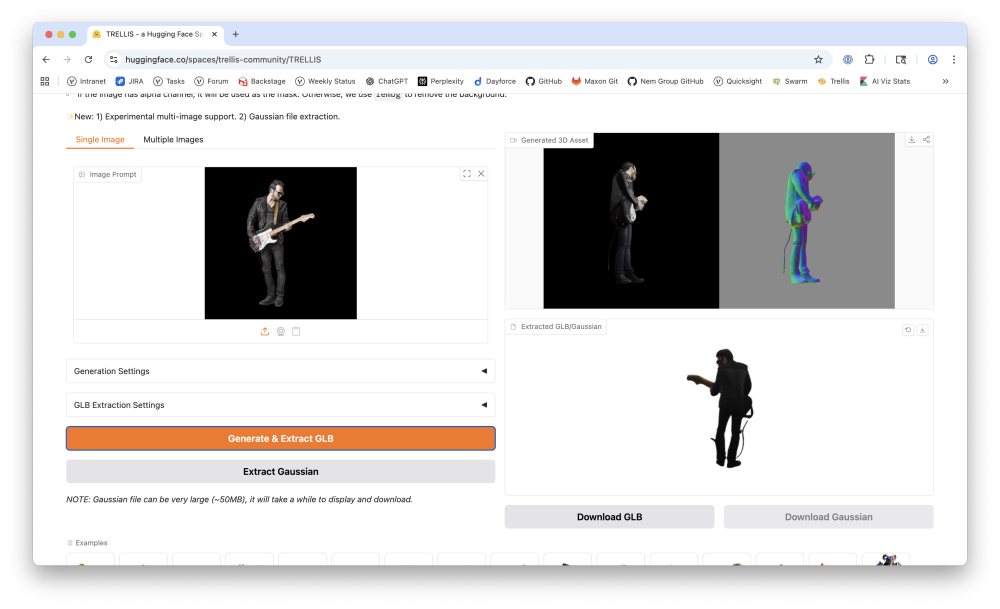The height and width of the screenshot is (609, 1000).
Task: Download the generated 3D asset video
Action: [912, 140]
